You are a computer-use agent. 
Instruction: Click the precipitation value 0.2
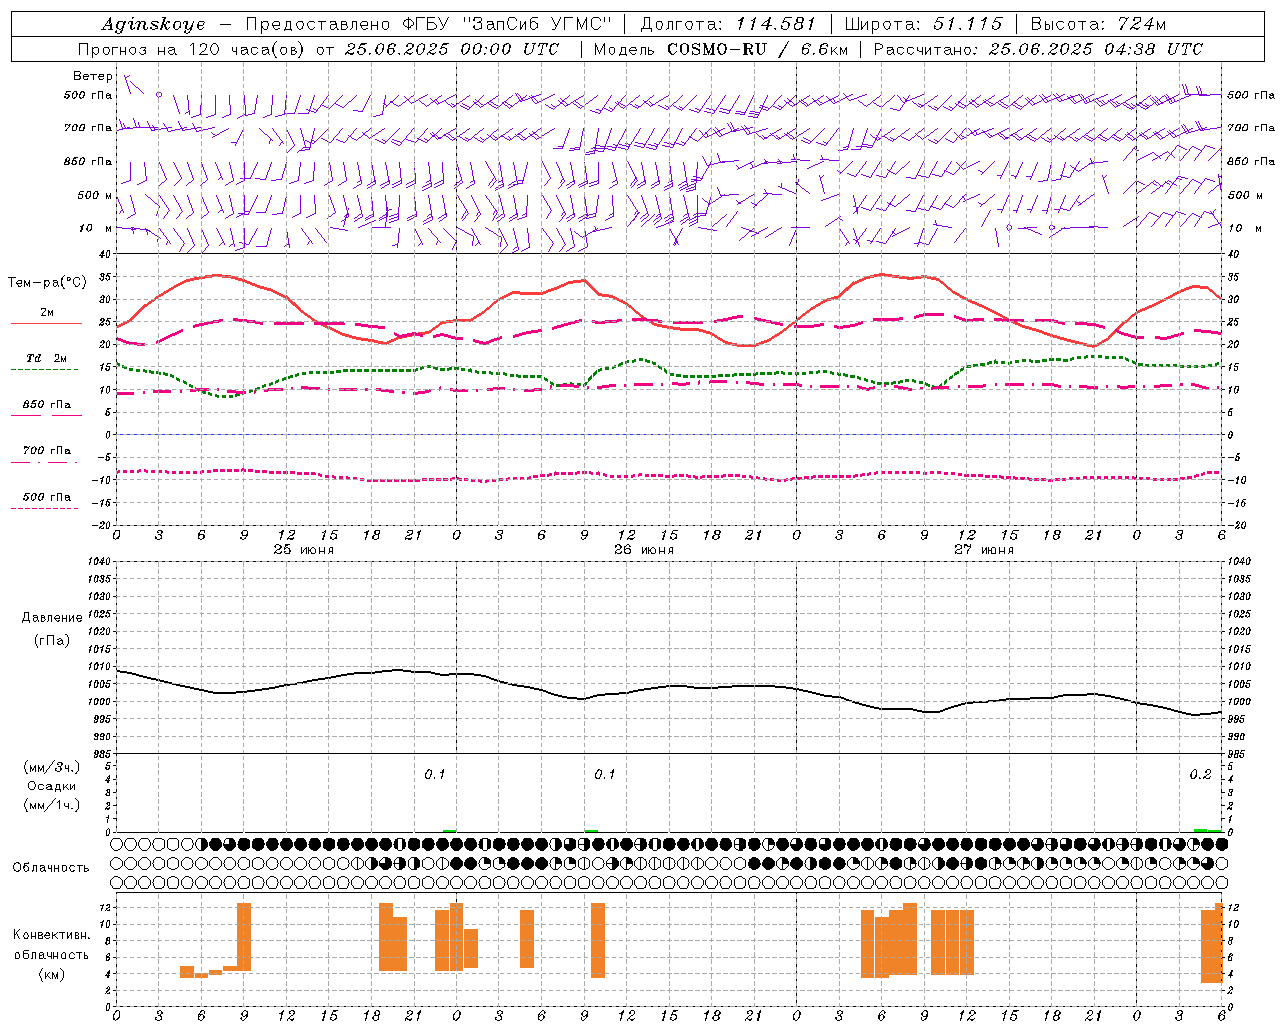pyautogui.click(x=1200, y=775)
